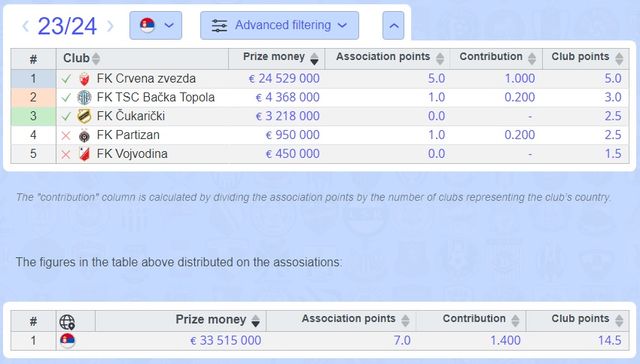Click the green checkmark beside FK Crvena zvezda

tap(66, 79)
